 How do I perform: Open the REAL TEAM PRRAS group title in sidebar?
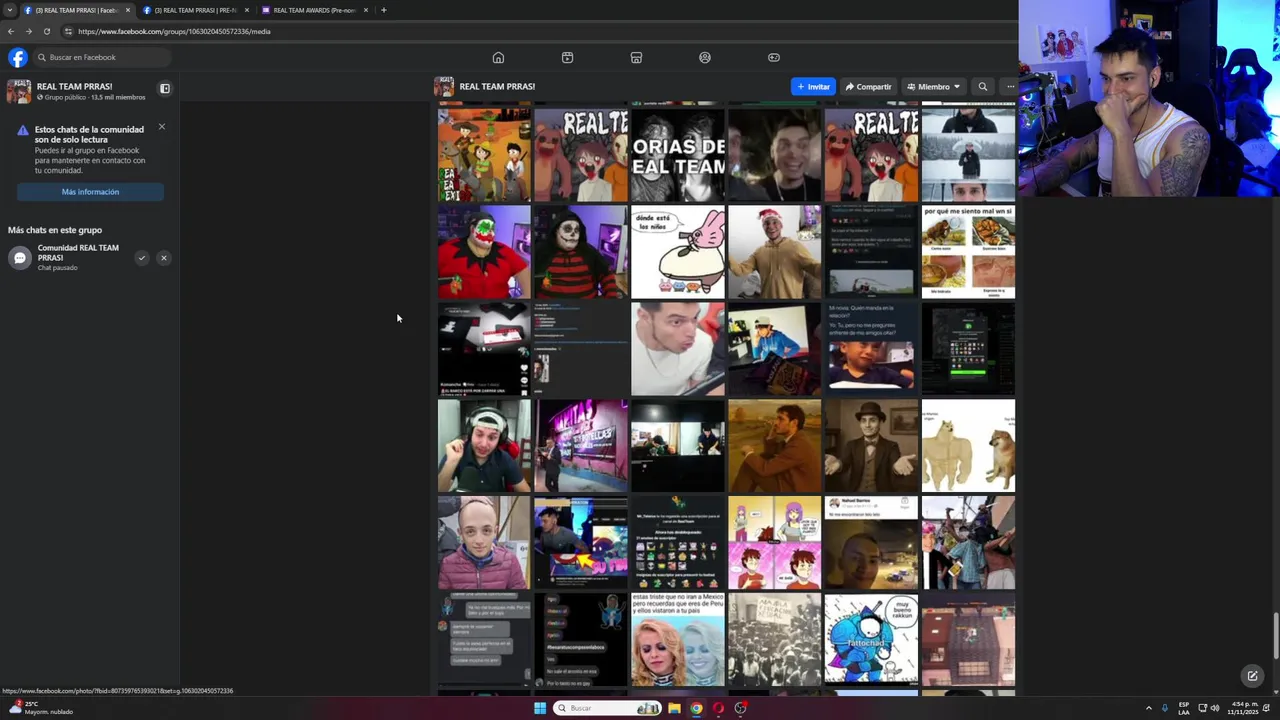(x=74, y=86)
